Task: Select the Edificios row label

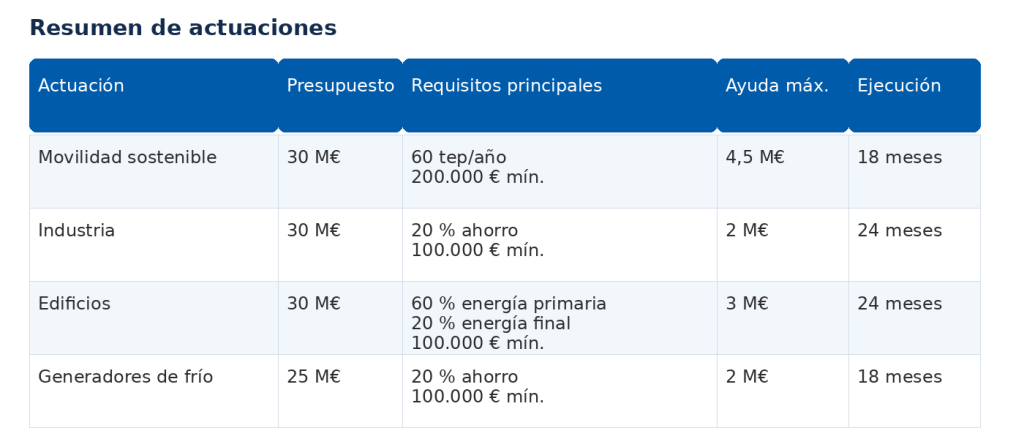Action: pos(74,304)
